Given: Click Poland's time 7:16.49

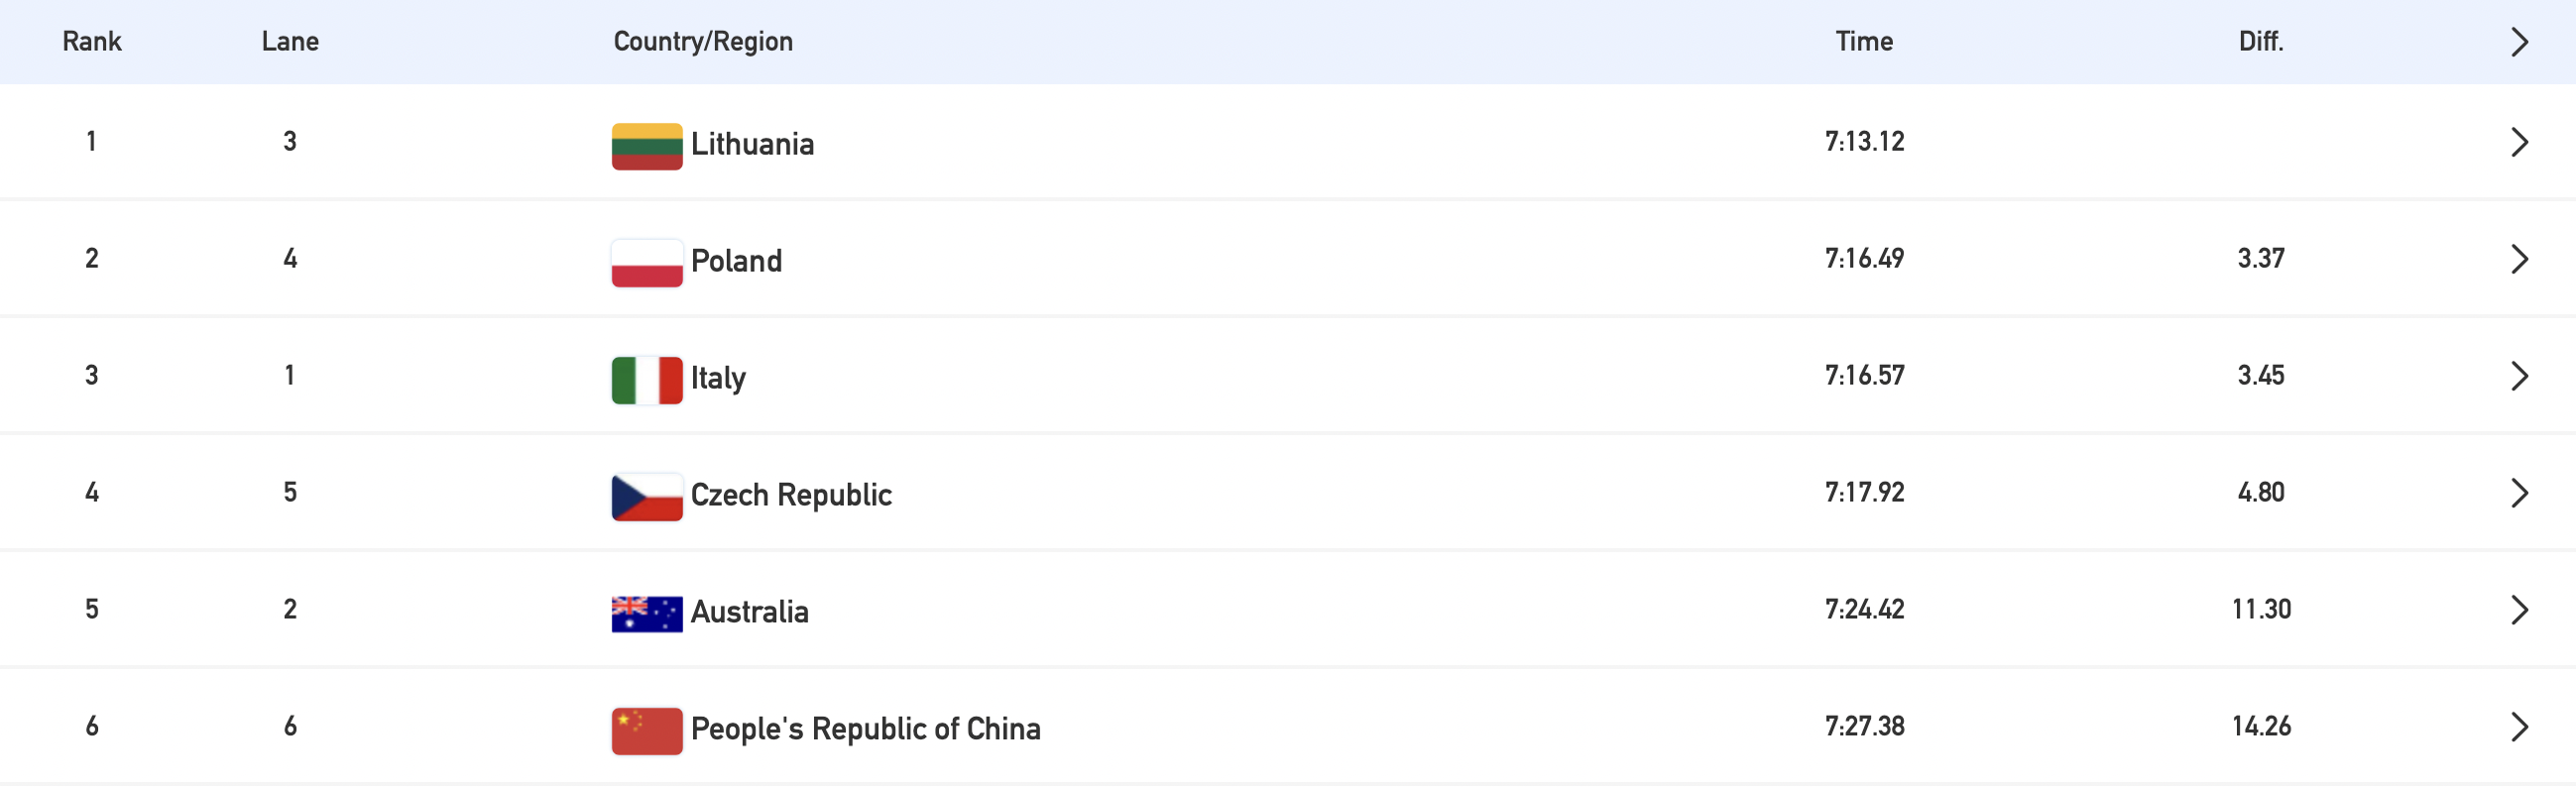Looking at the screenshot, I should pyautogui.click(x=1864, y=258).
